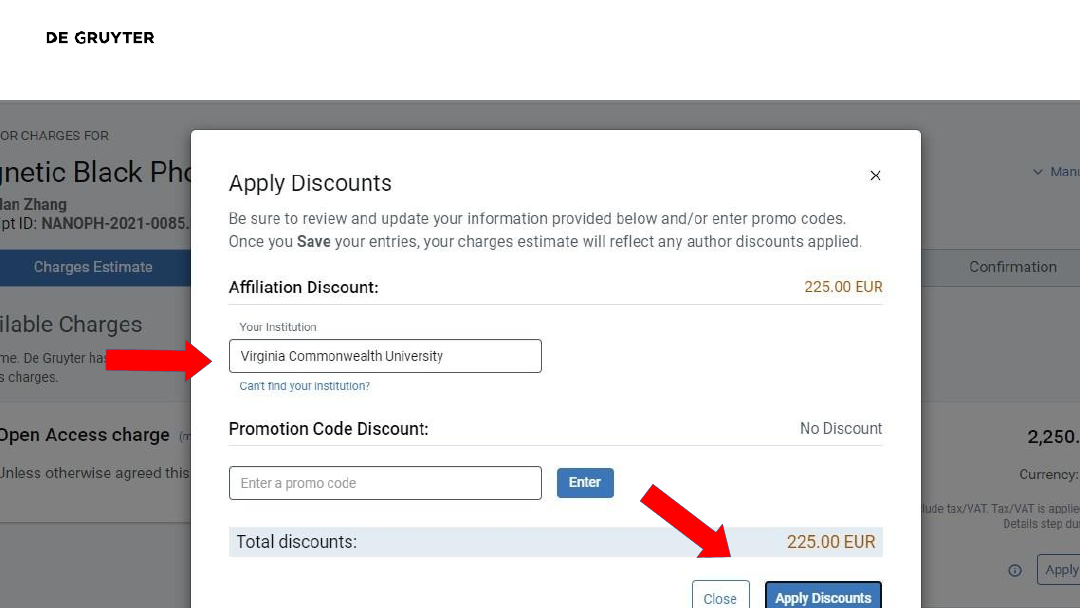Click the De Gruyter logo
This screenshot has height=608, width=1080.
tap(100, 38)
